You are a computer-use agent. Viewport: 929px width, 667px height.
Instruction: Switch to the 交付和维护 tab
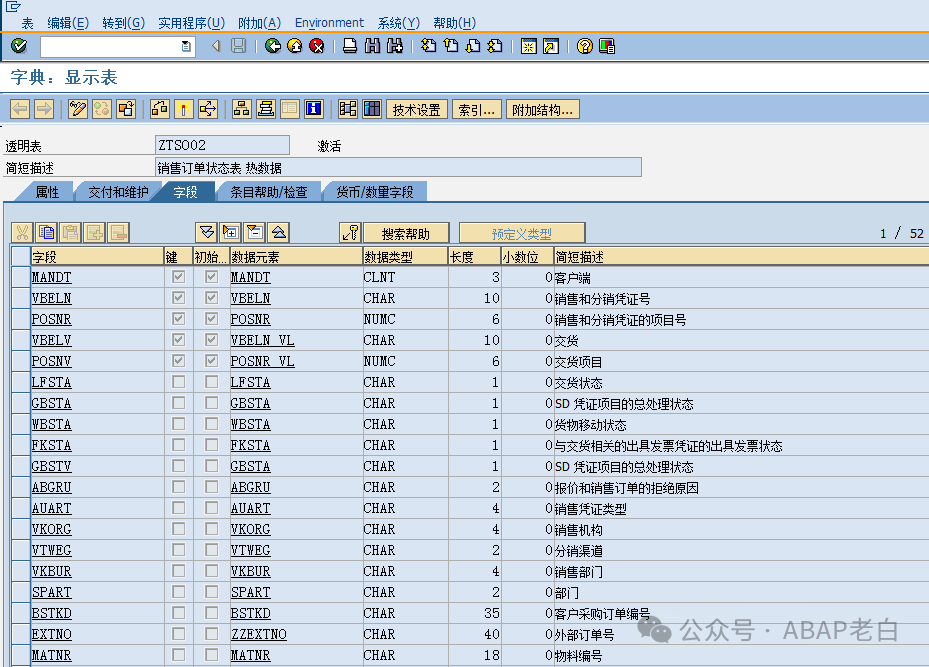click(x=118, y=192)
